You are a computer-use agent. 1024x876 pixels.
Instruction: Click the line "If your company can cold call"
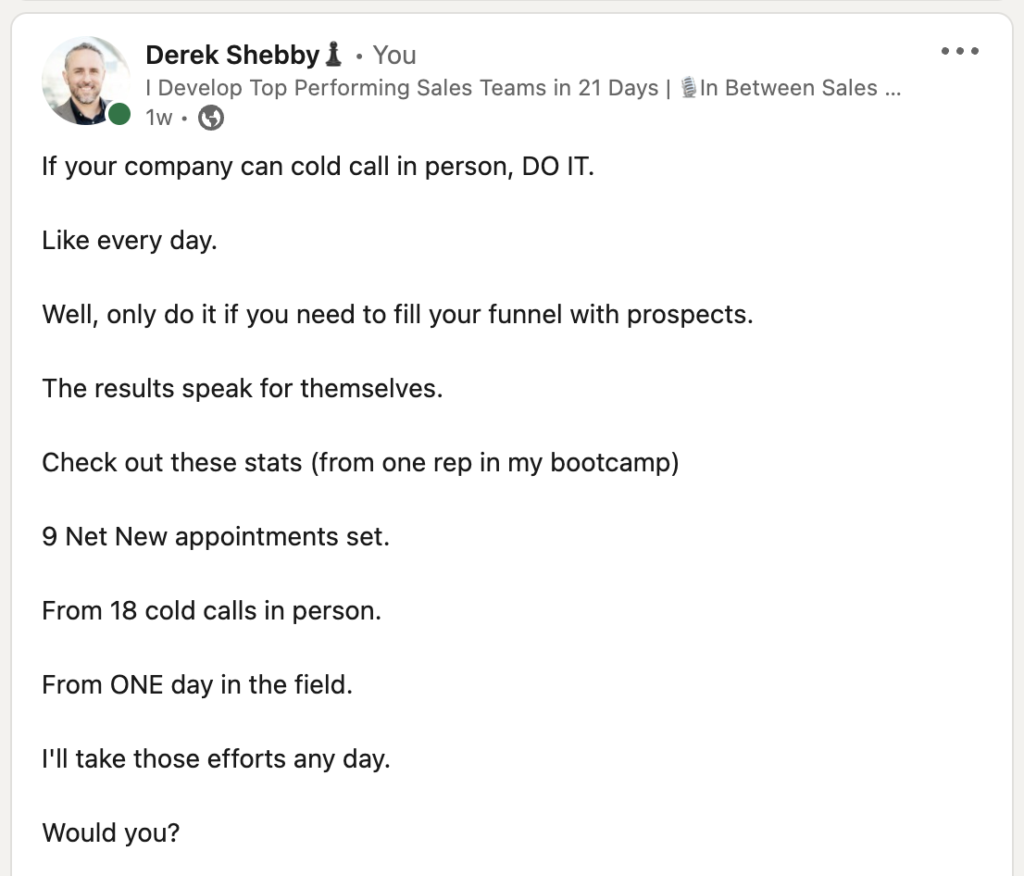pos(318,167)
